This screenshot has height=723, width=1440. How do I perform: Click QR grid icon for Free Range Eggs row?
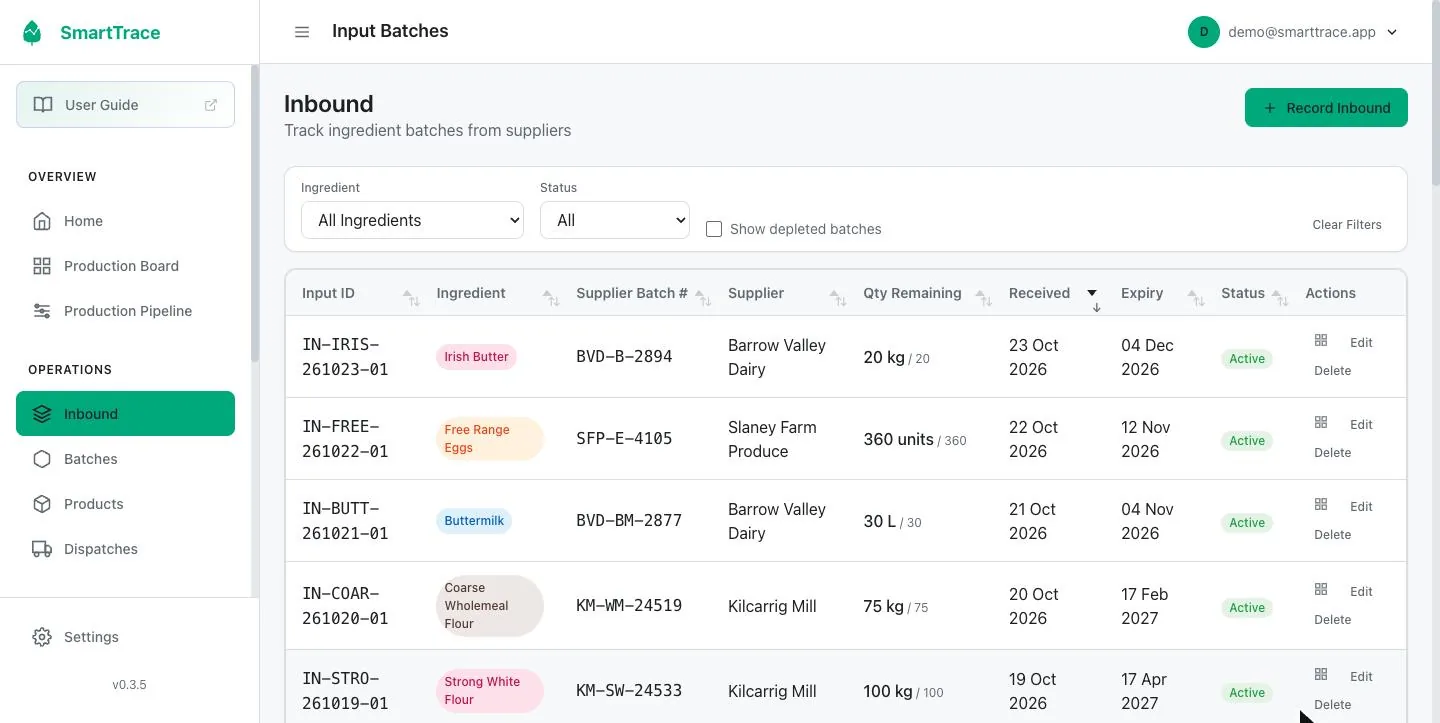coord(1321,422)
